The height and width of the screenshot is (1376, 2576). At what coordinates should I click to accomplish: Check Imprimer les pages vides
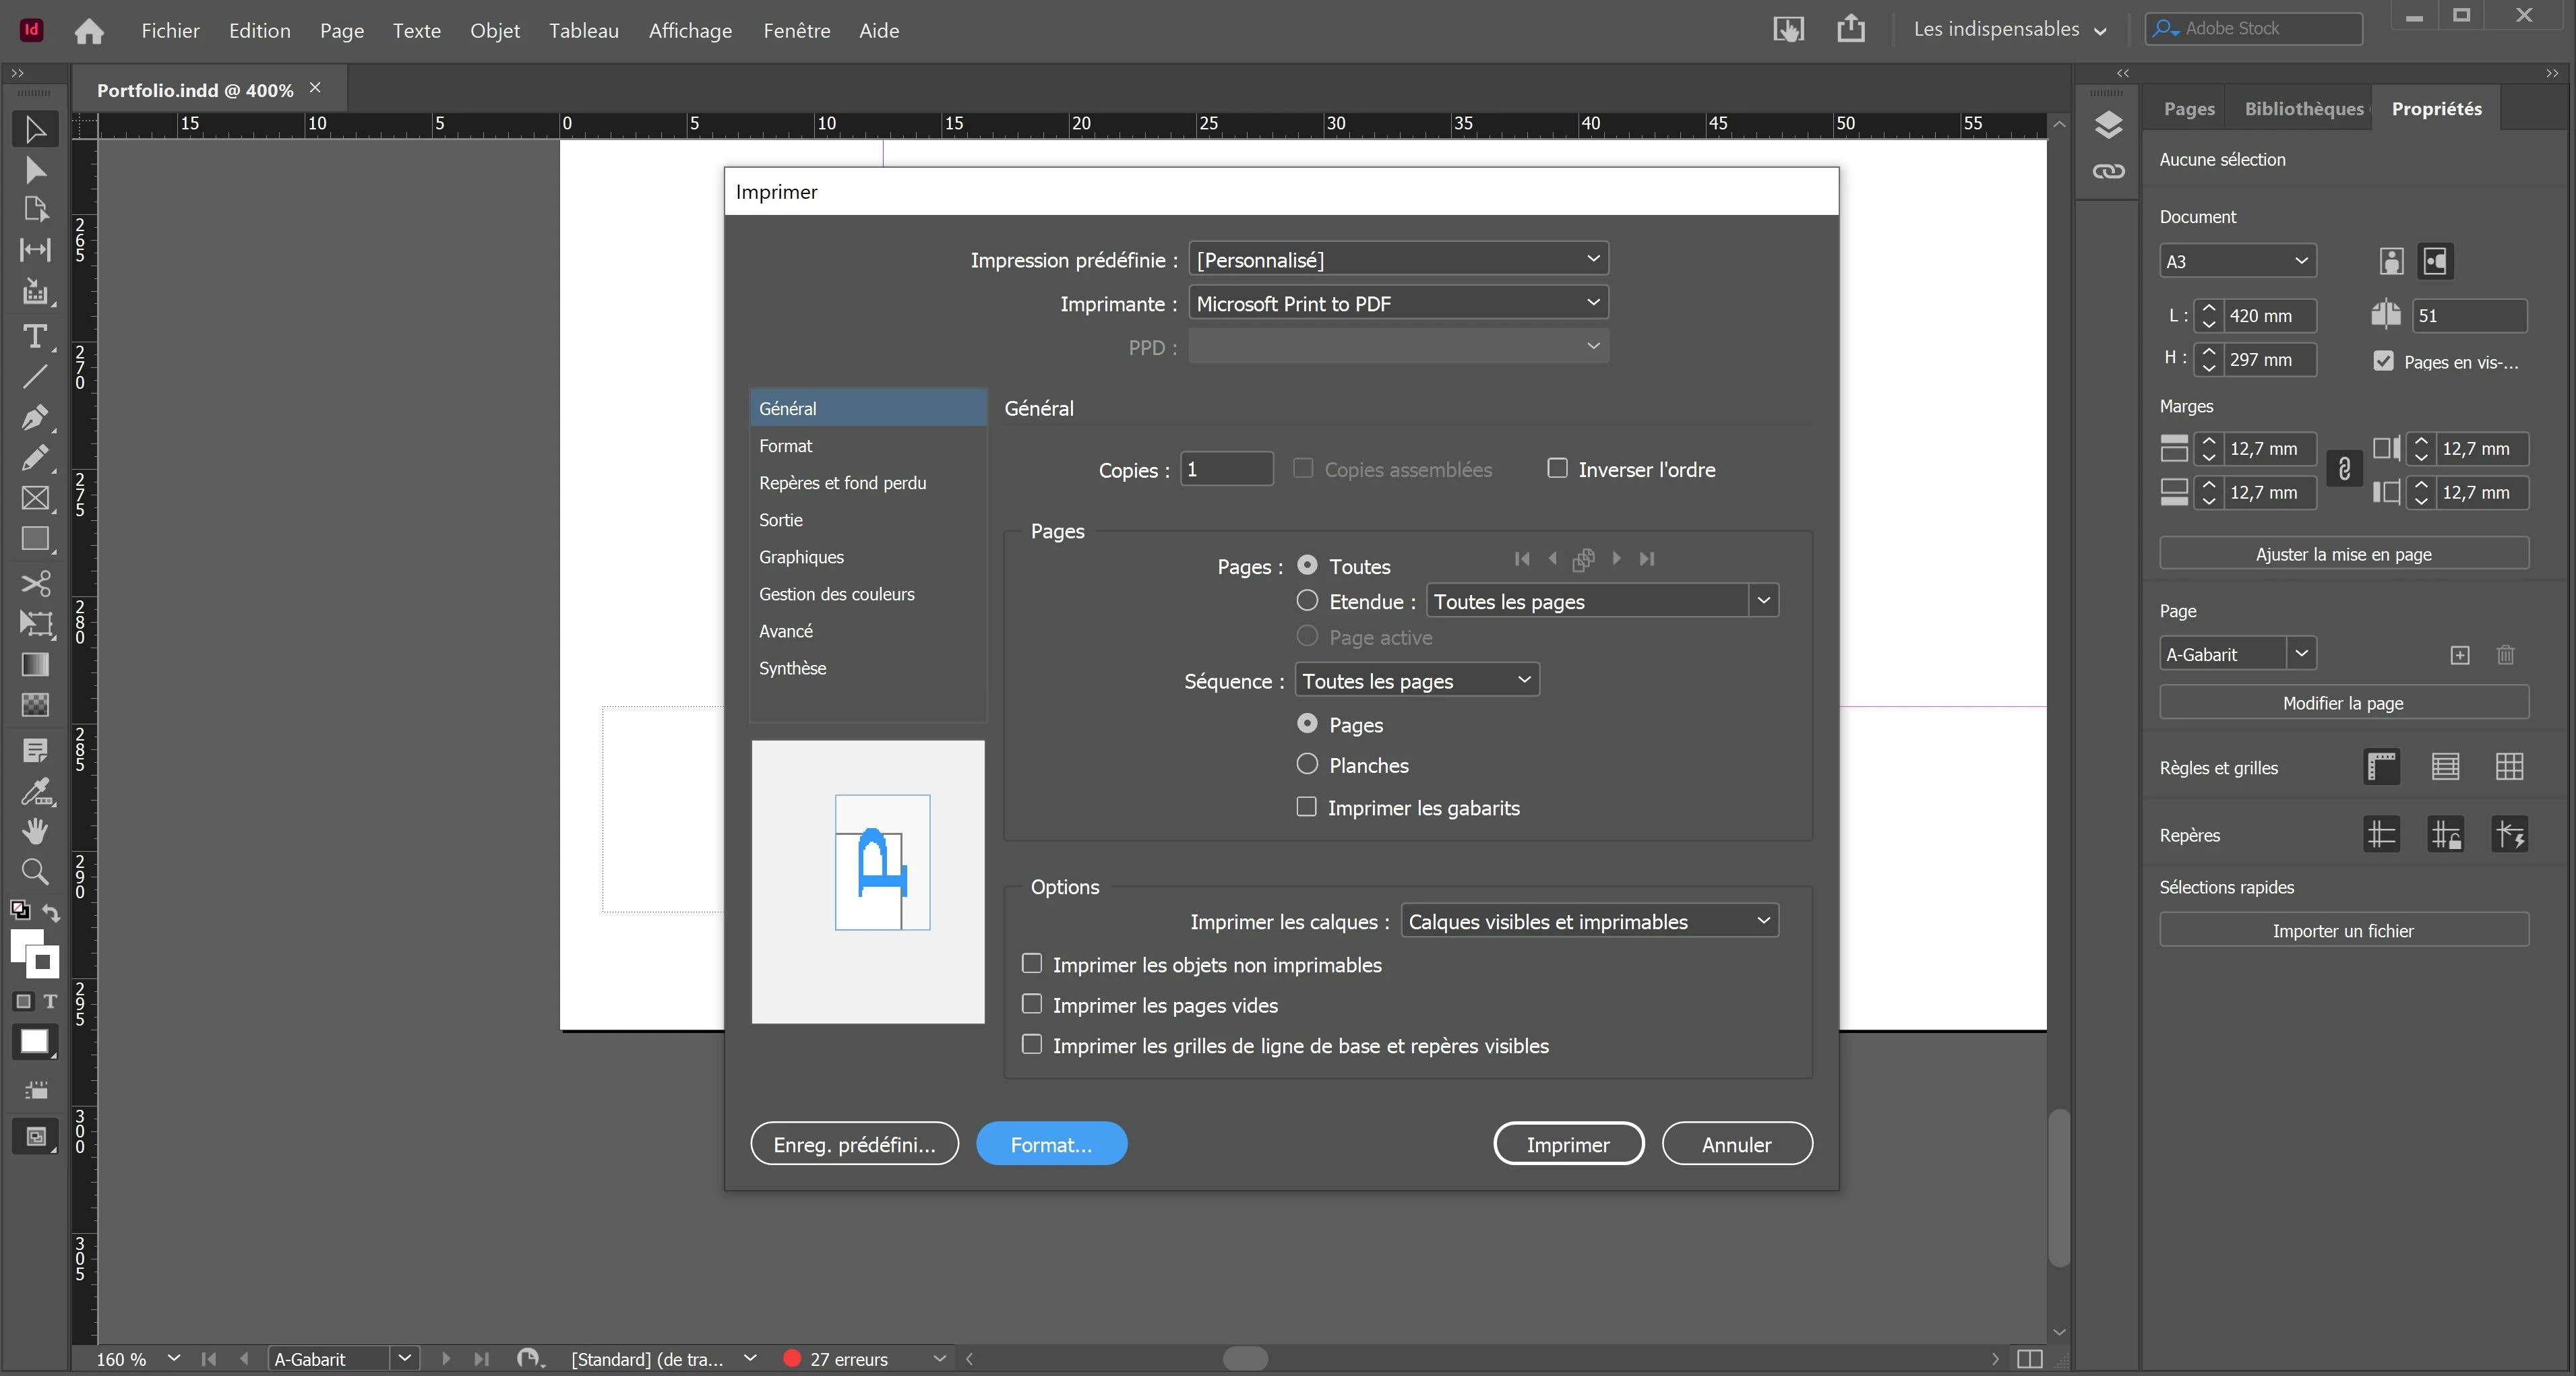click(1032, 1004)
